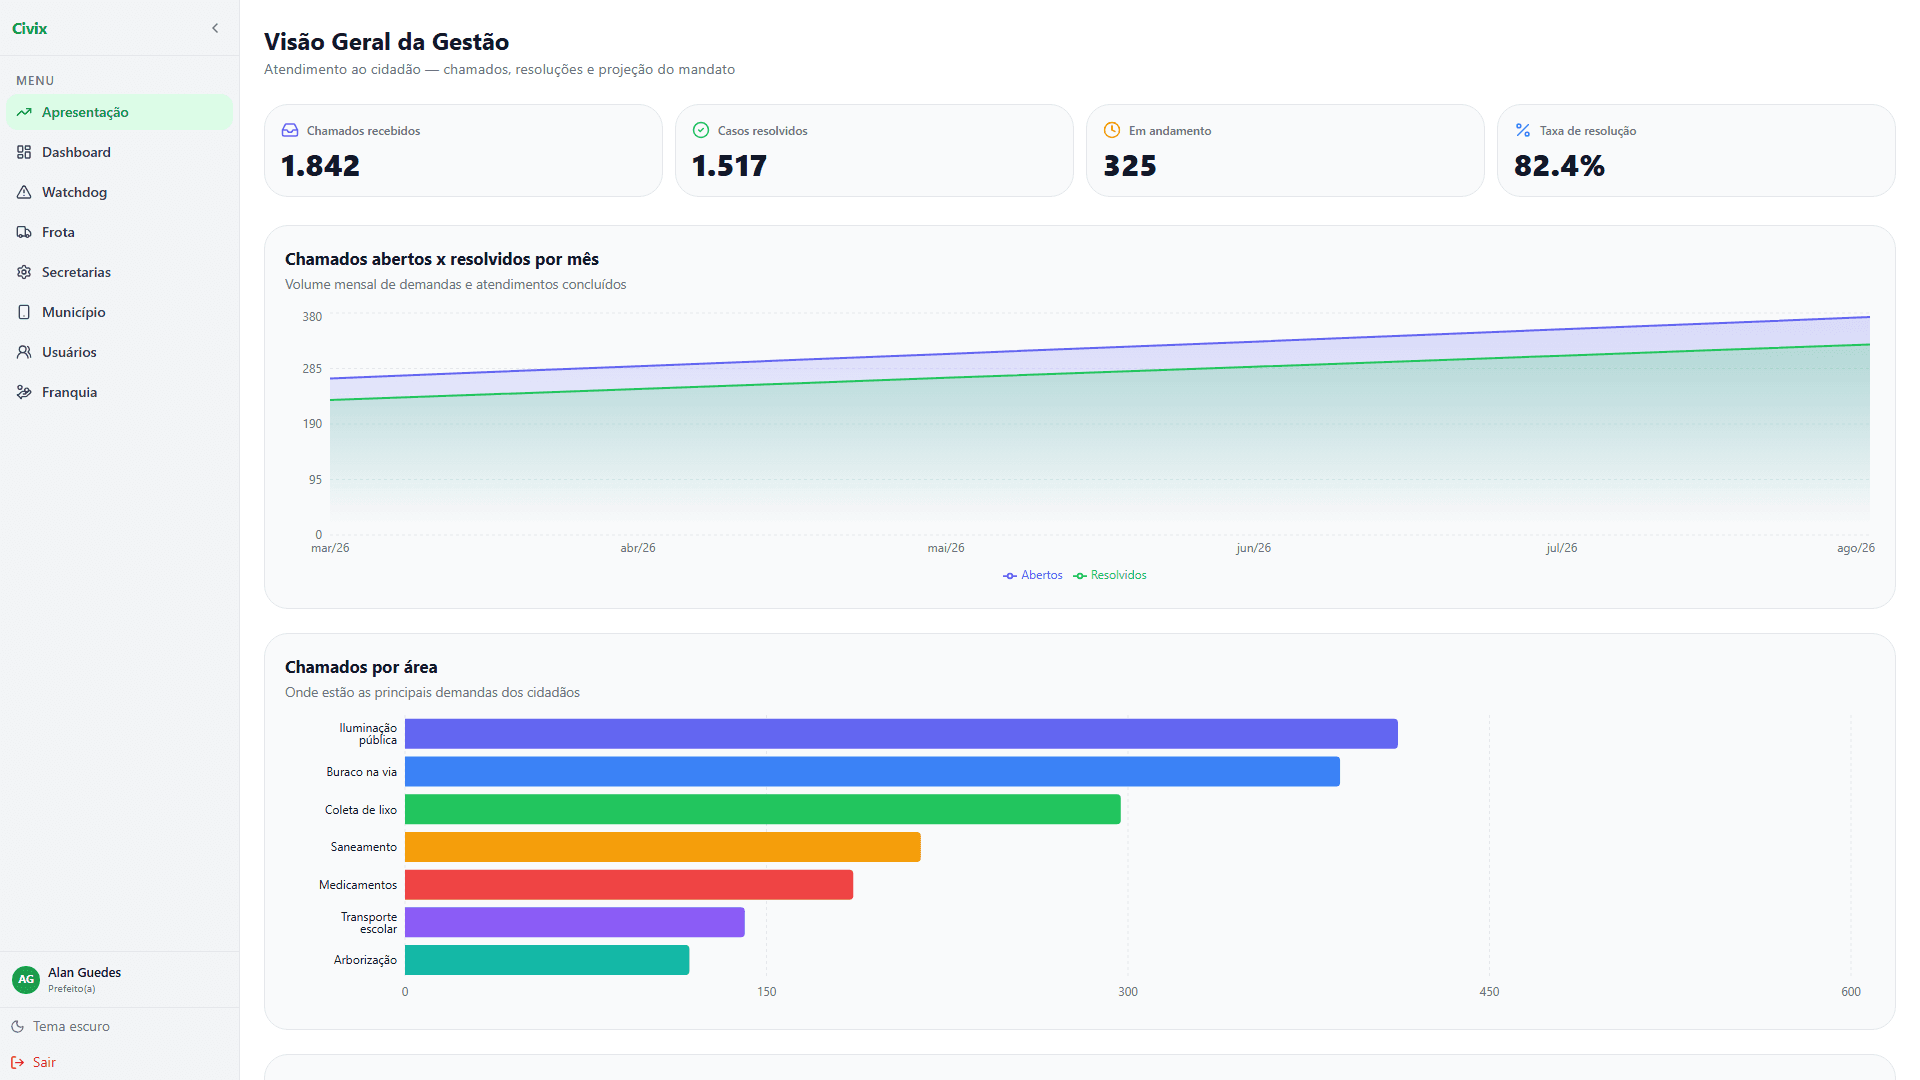This screenshot has width=1920, height=1080.
Task: Click the Chamados por área heading
Action: [x=361, y=667]
